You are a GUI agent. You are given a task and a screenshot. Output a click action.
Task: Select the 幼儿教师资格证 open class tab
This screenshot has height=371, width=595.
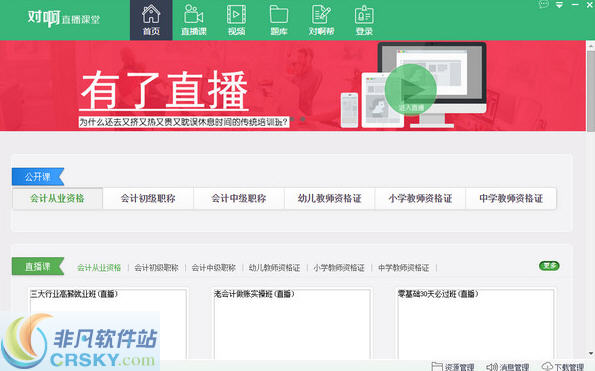329,198
